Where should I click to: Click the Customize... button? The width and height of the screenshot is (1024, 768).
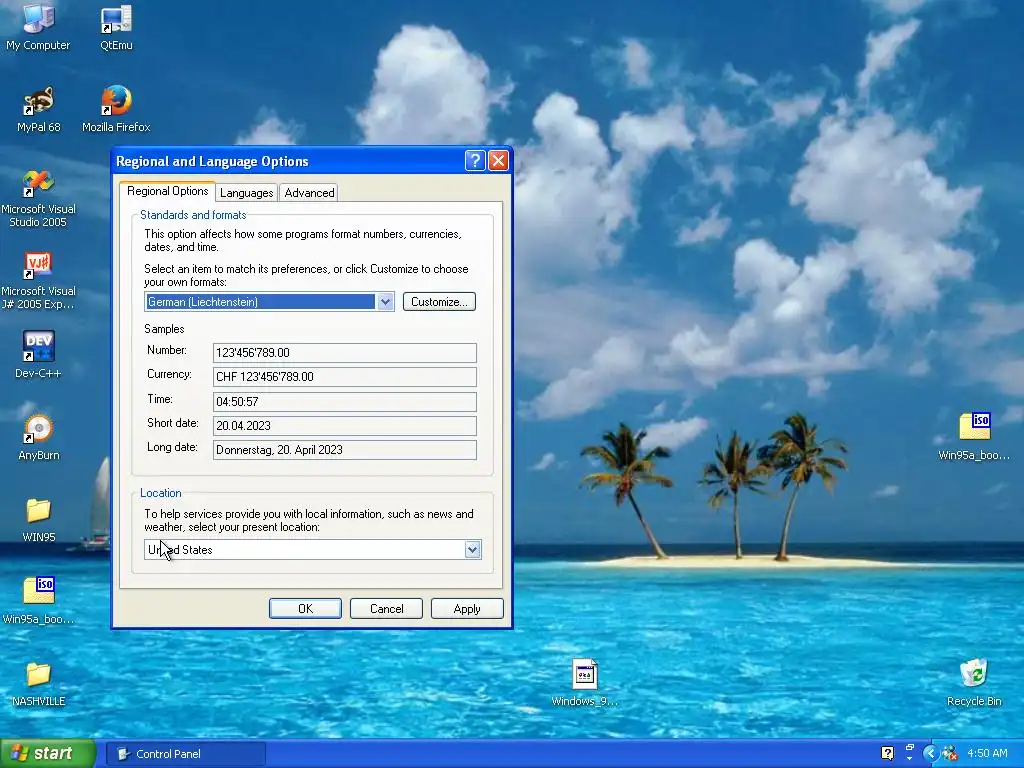click(x=439, y=302)
